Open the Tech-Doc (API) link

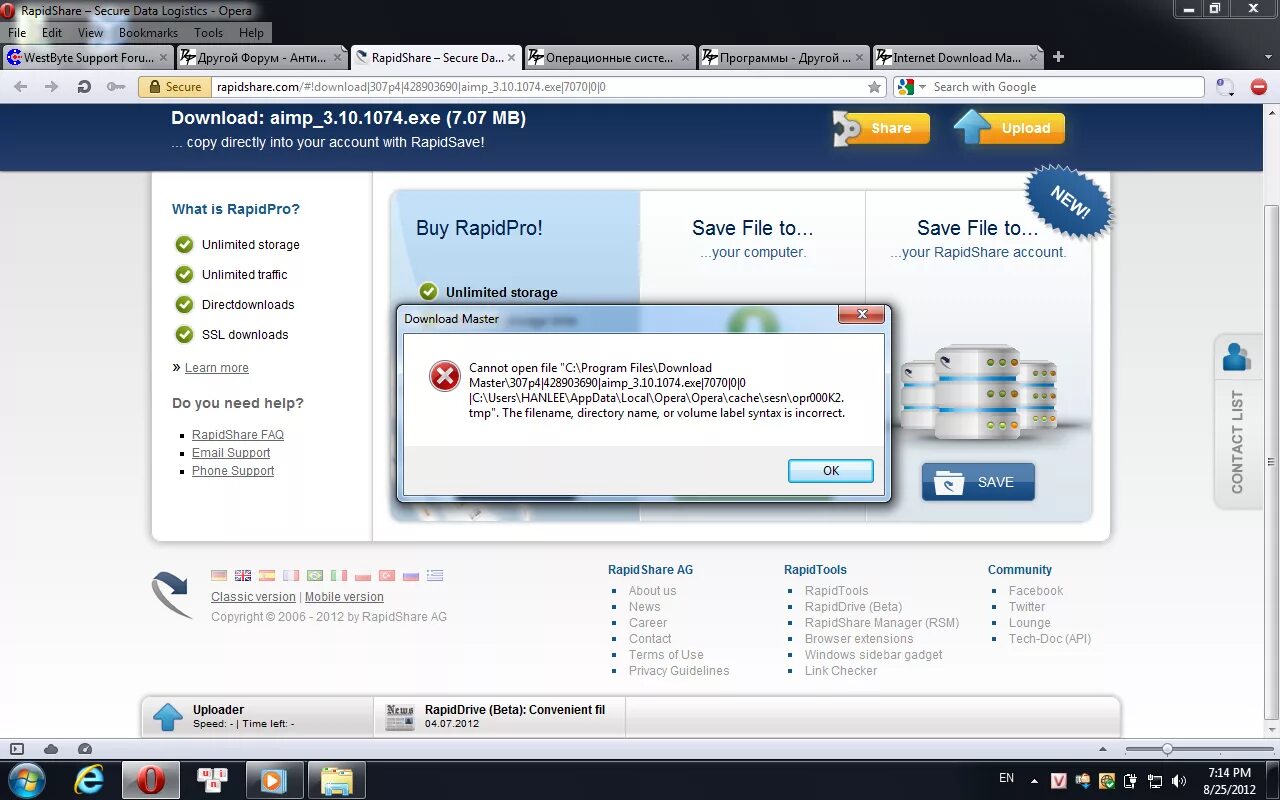(x=1050, y=639)
